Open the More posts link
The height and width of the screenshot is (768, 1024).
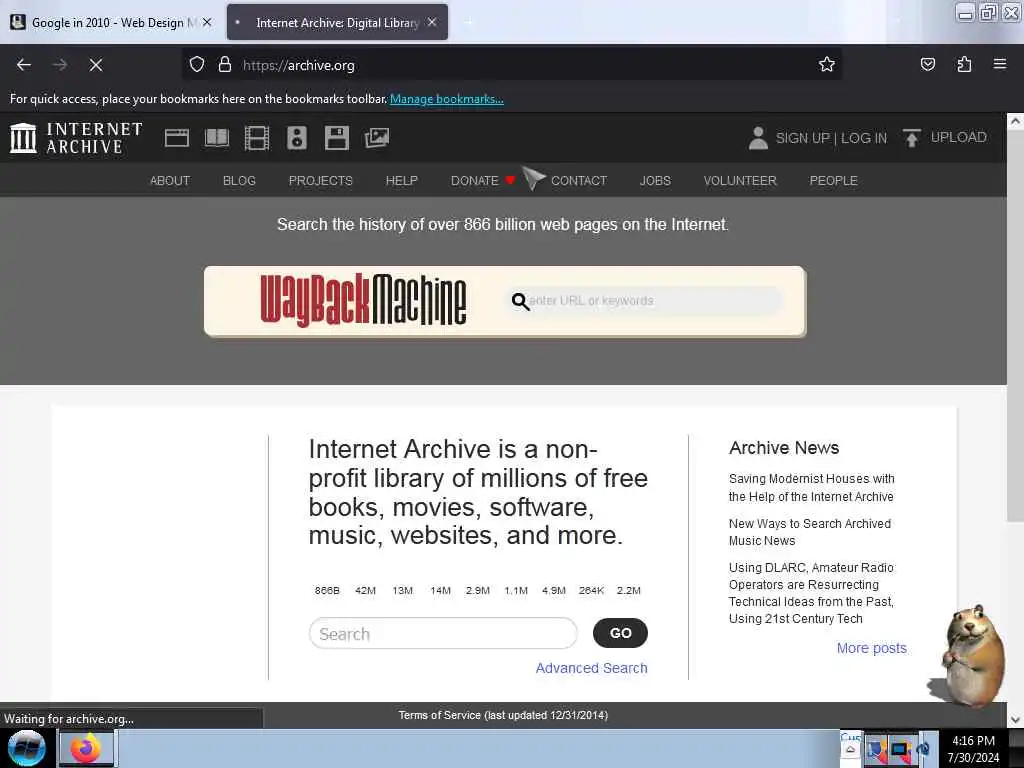tap(872, 648)
